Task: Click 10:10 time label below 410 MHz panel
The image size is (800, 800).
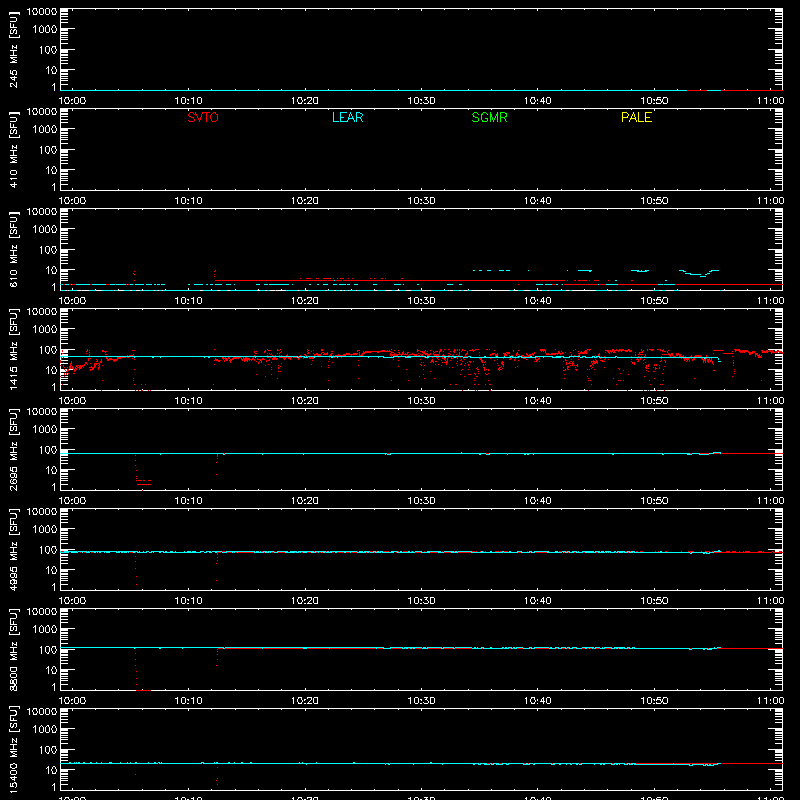Action: pyautogui.click(x=189, y=201)
